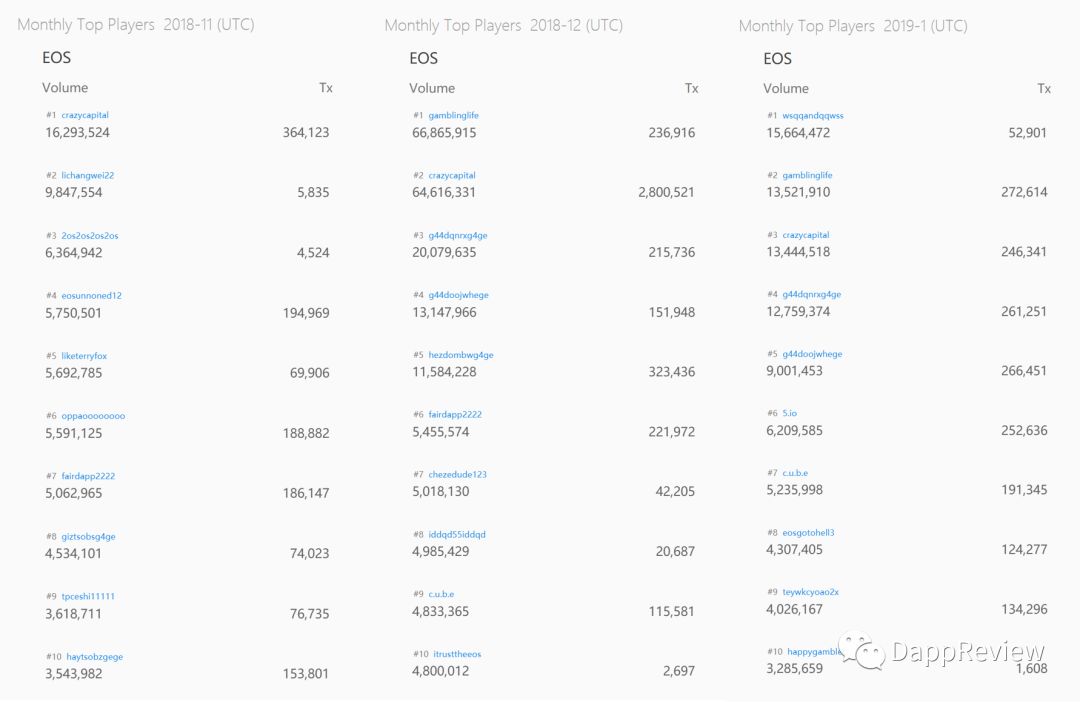1080x702 pixels.
Task: Click the Monthly Top Players 2018-12 heading
Action: pos(503,26)
